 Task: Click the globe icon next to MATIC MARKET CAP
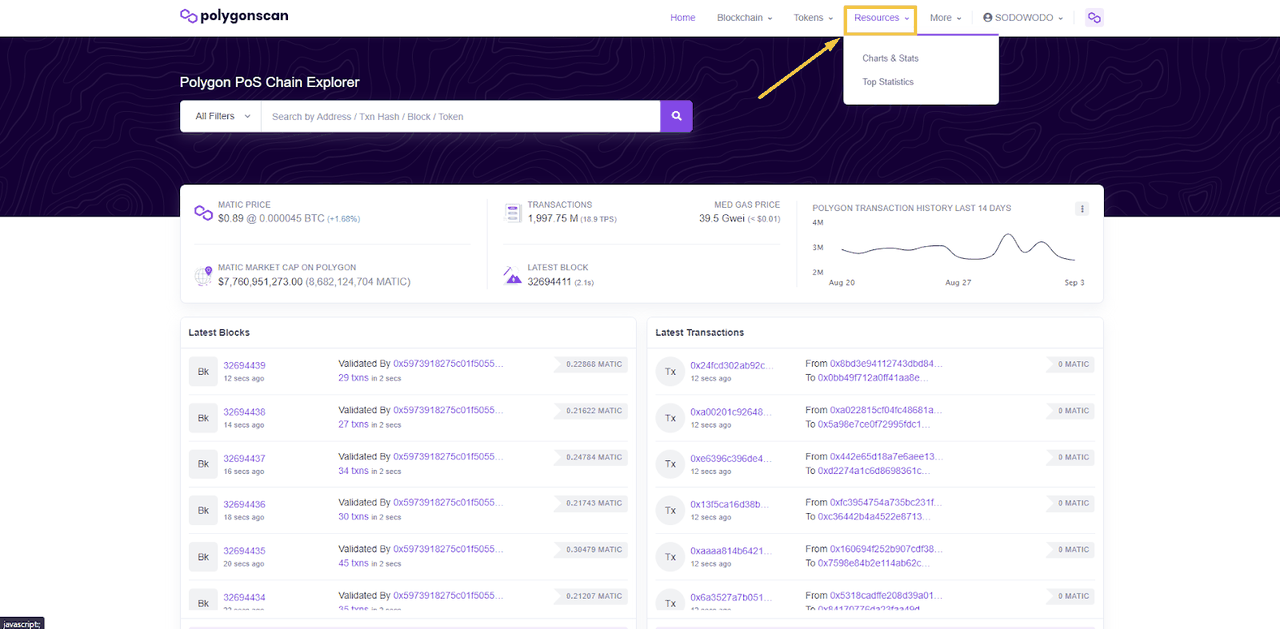point(203,275)
